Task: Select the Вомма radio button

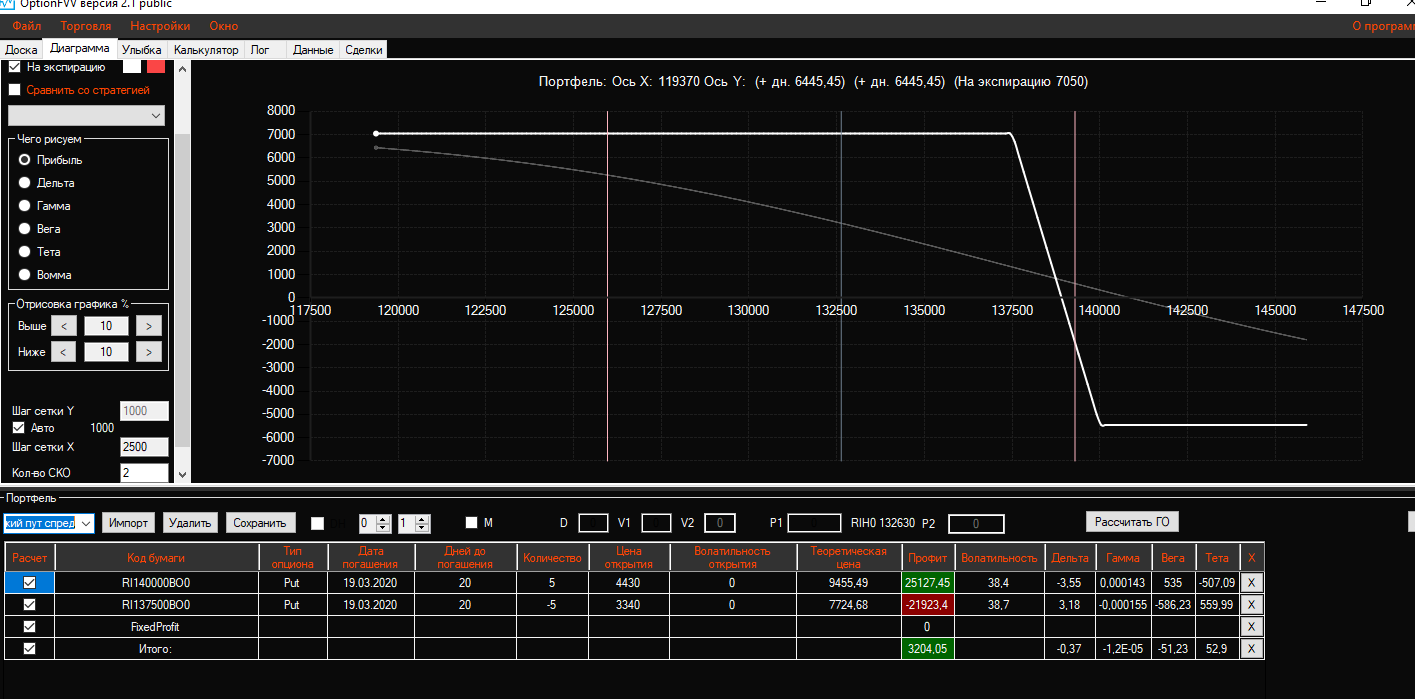Action: (25, 275)
